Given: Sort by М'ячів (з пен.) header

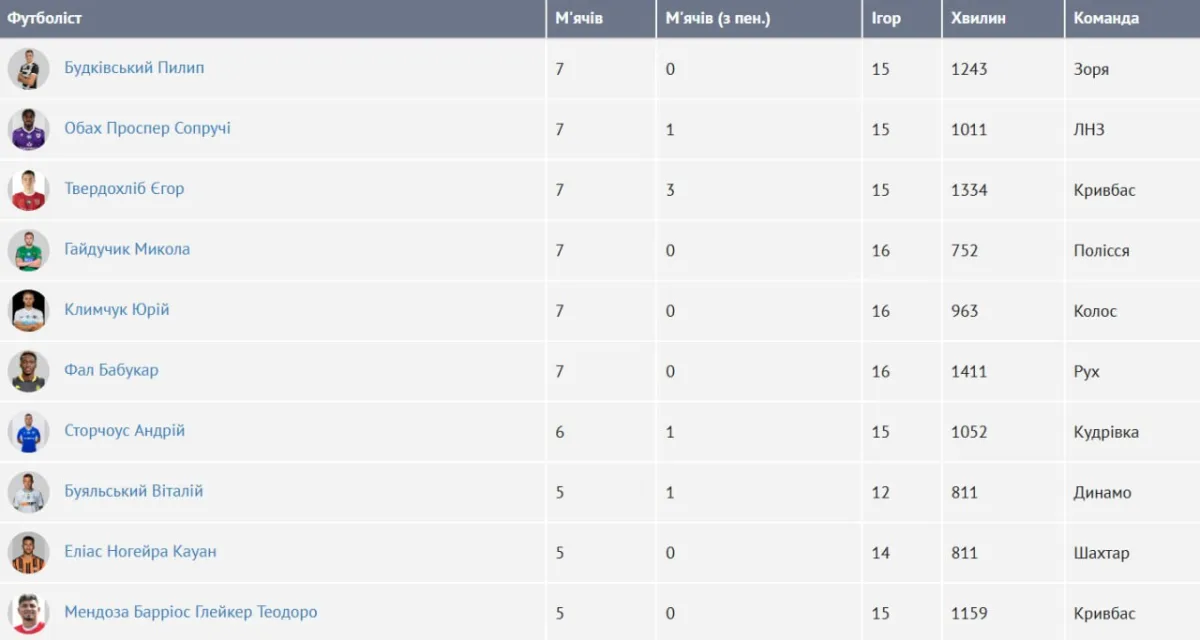Looking at the screenshot, I should pos(717,18).
